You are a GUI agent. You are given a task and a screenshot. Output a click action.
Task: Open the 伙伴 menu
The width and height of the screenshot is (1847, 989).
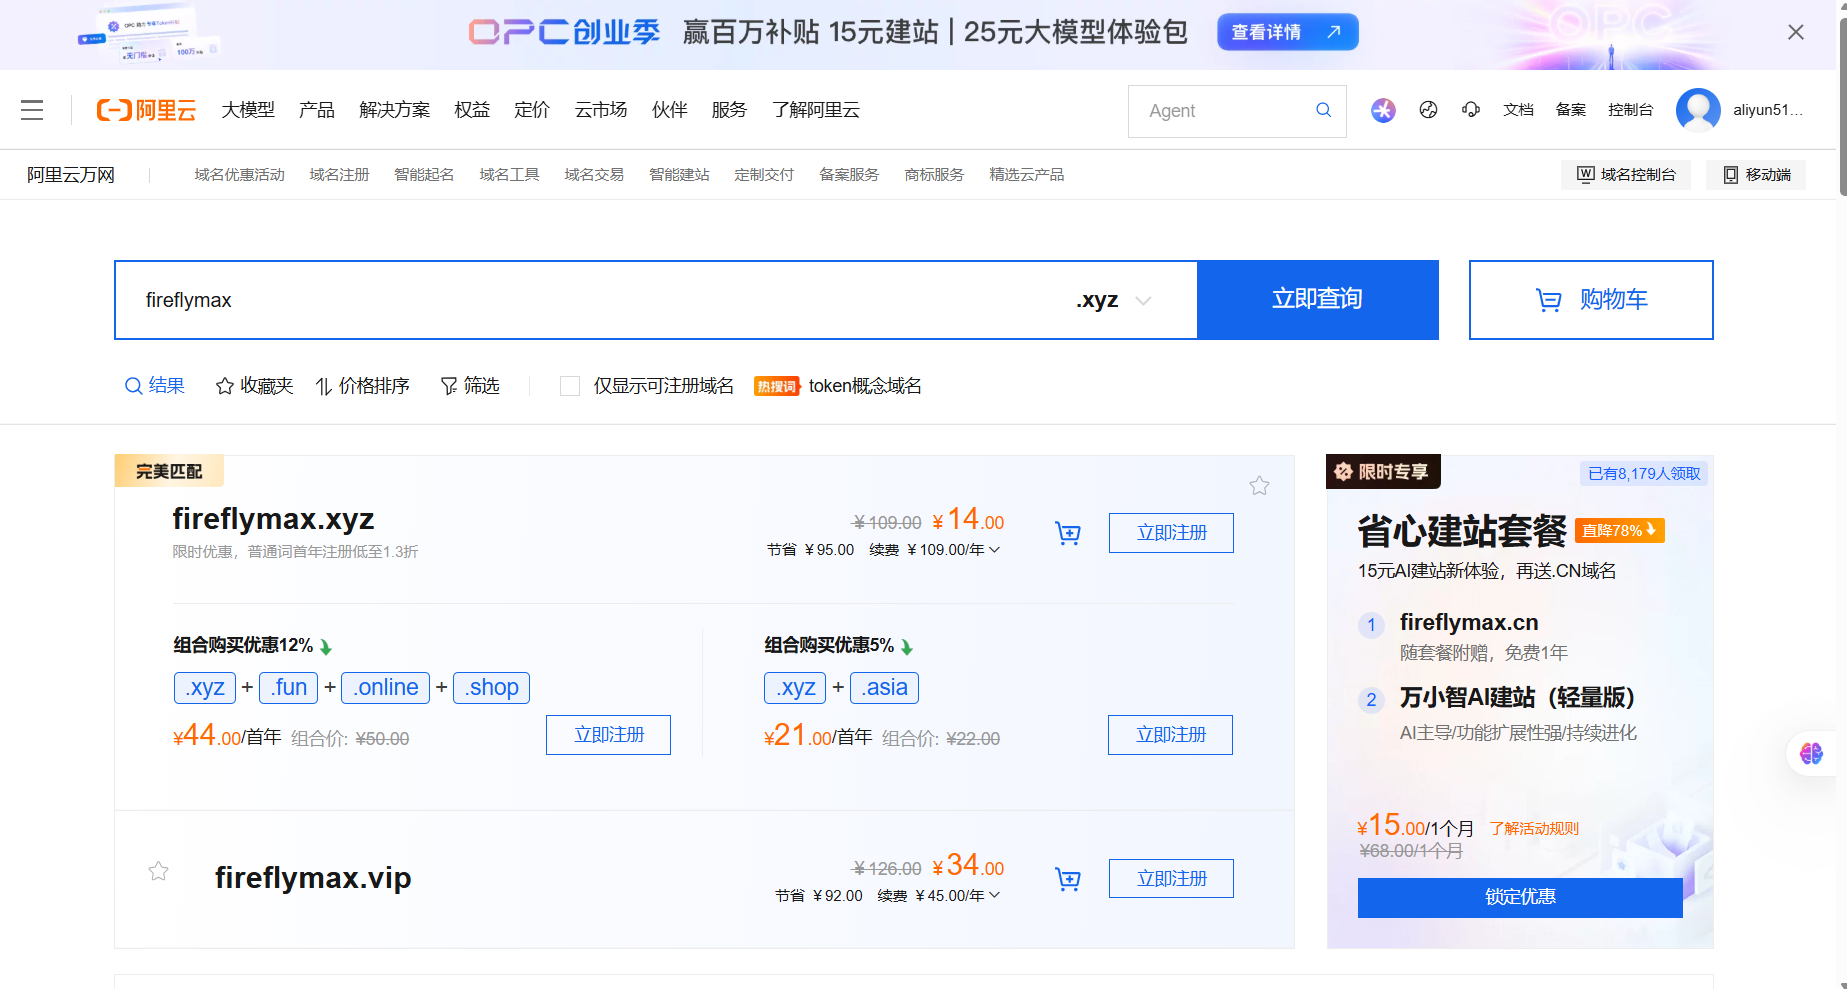(670, 110)
